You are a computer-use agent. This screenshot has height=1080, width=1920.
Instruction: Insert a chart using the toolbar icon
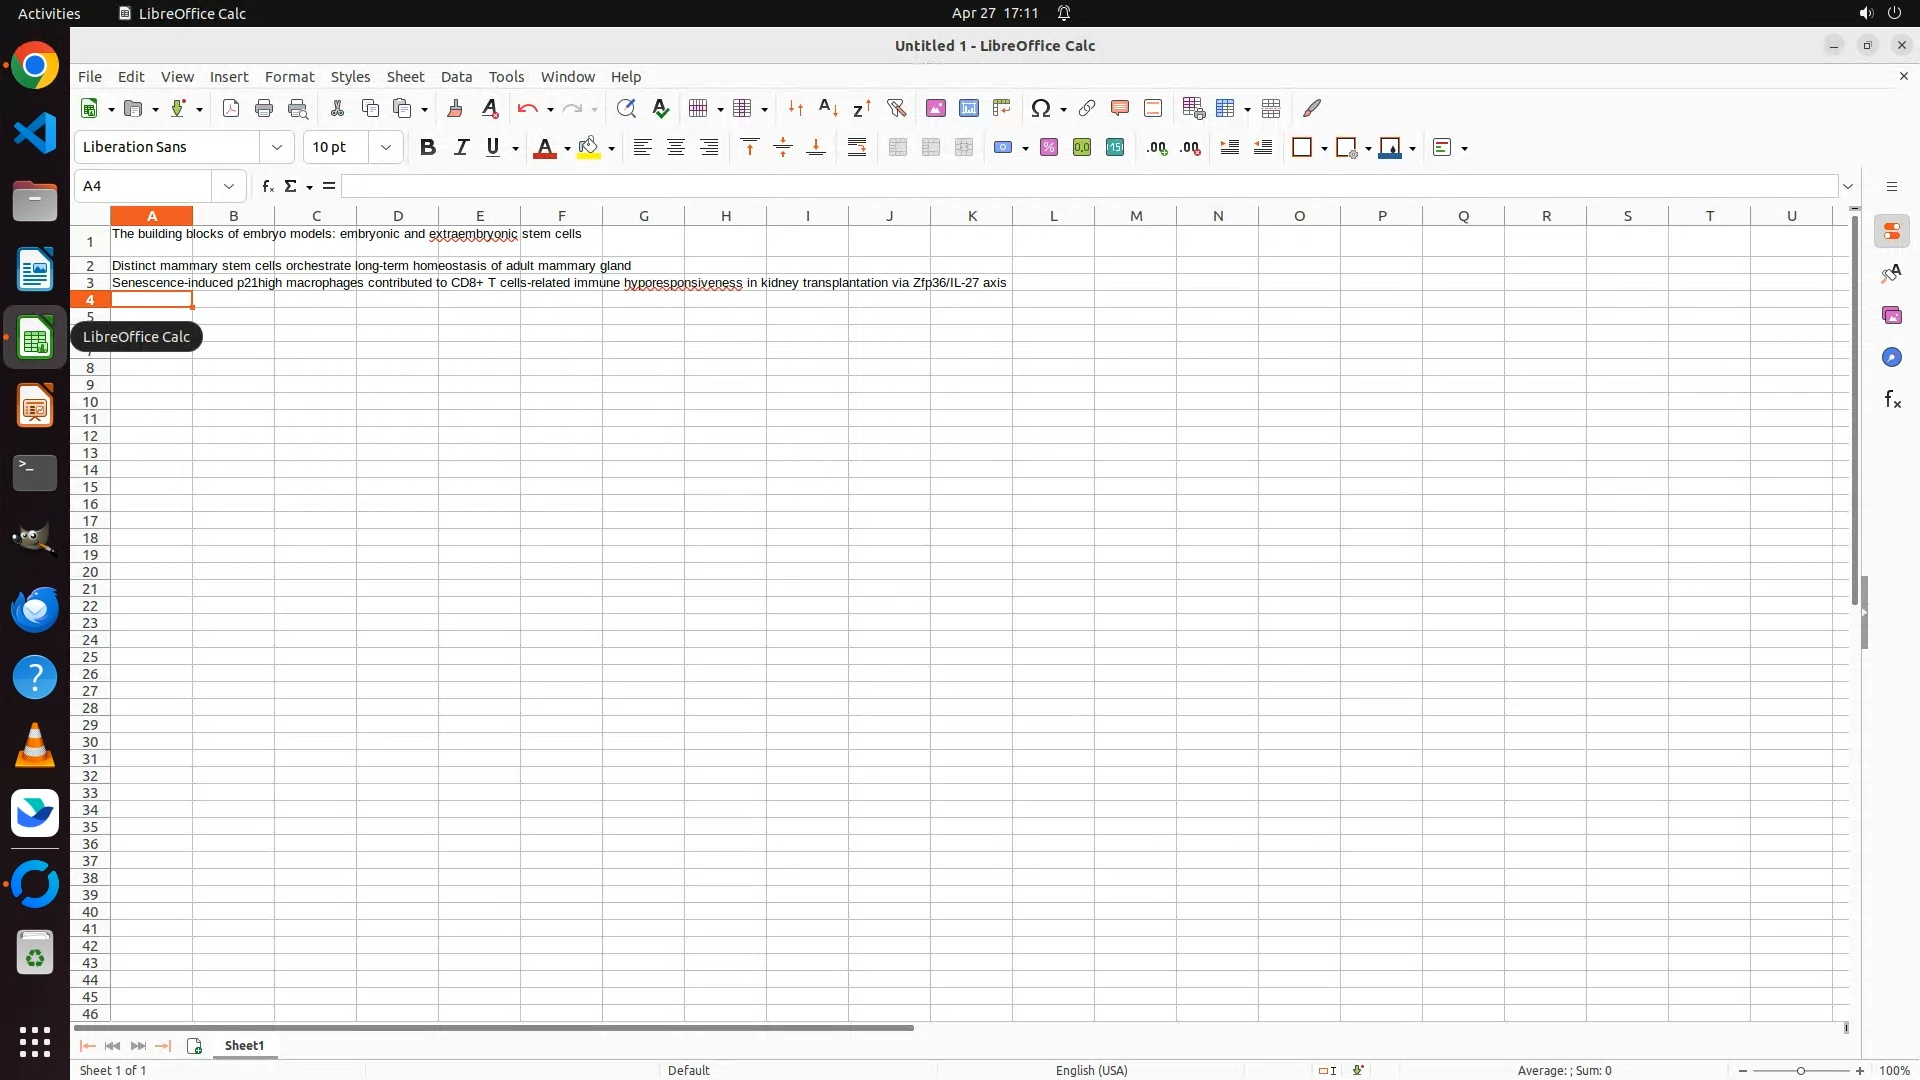click(968, 108)
